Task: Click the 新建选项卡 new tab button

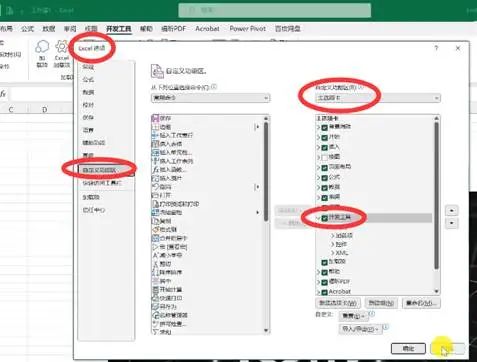Action: coord(338,303)
